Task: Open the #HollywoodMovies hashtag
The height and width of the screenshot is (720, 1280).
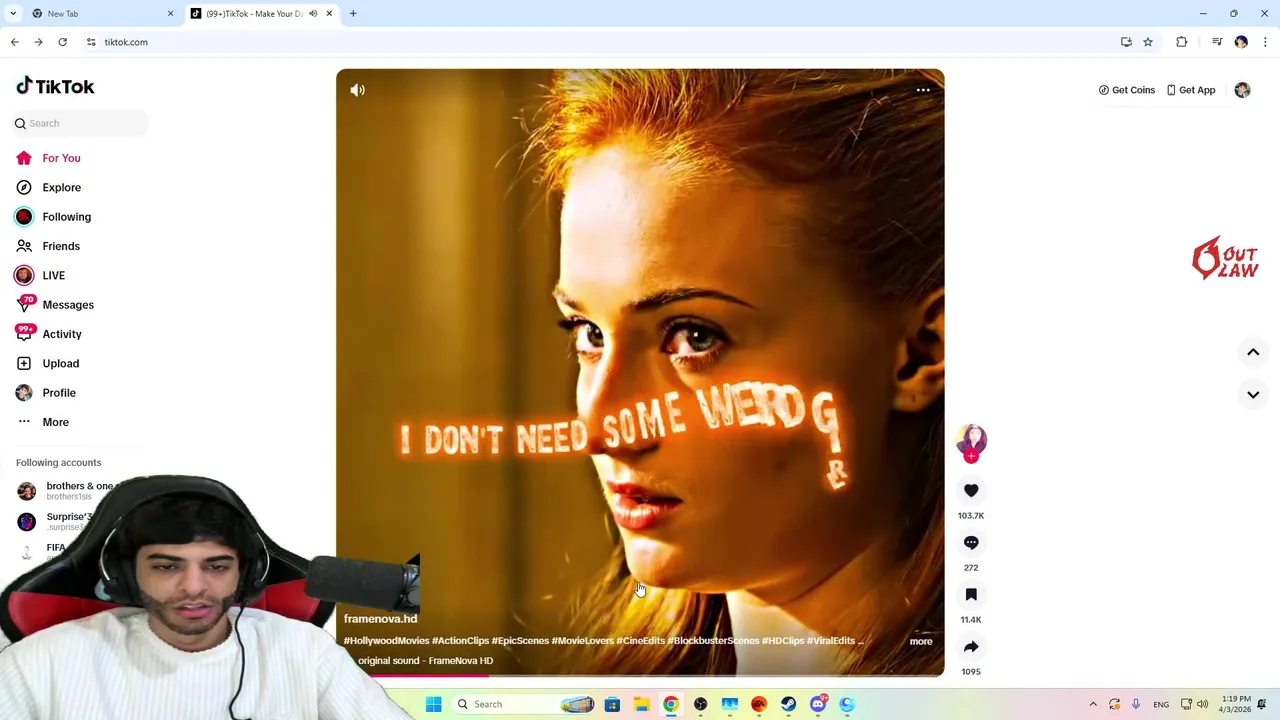Action: [386, 641]
